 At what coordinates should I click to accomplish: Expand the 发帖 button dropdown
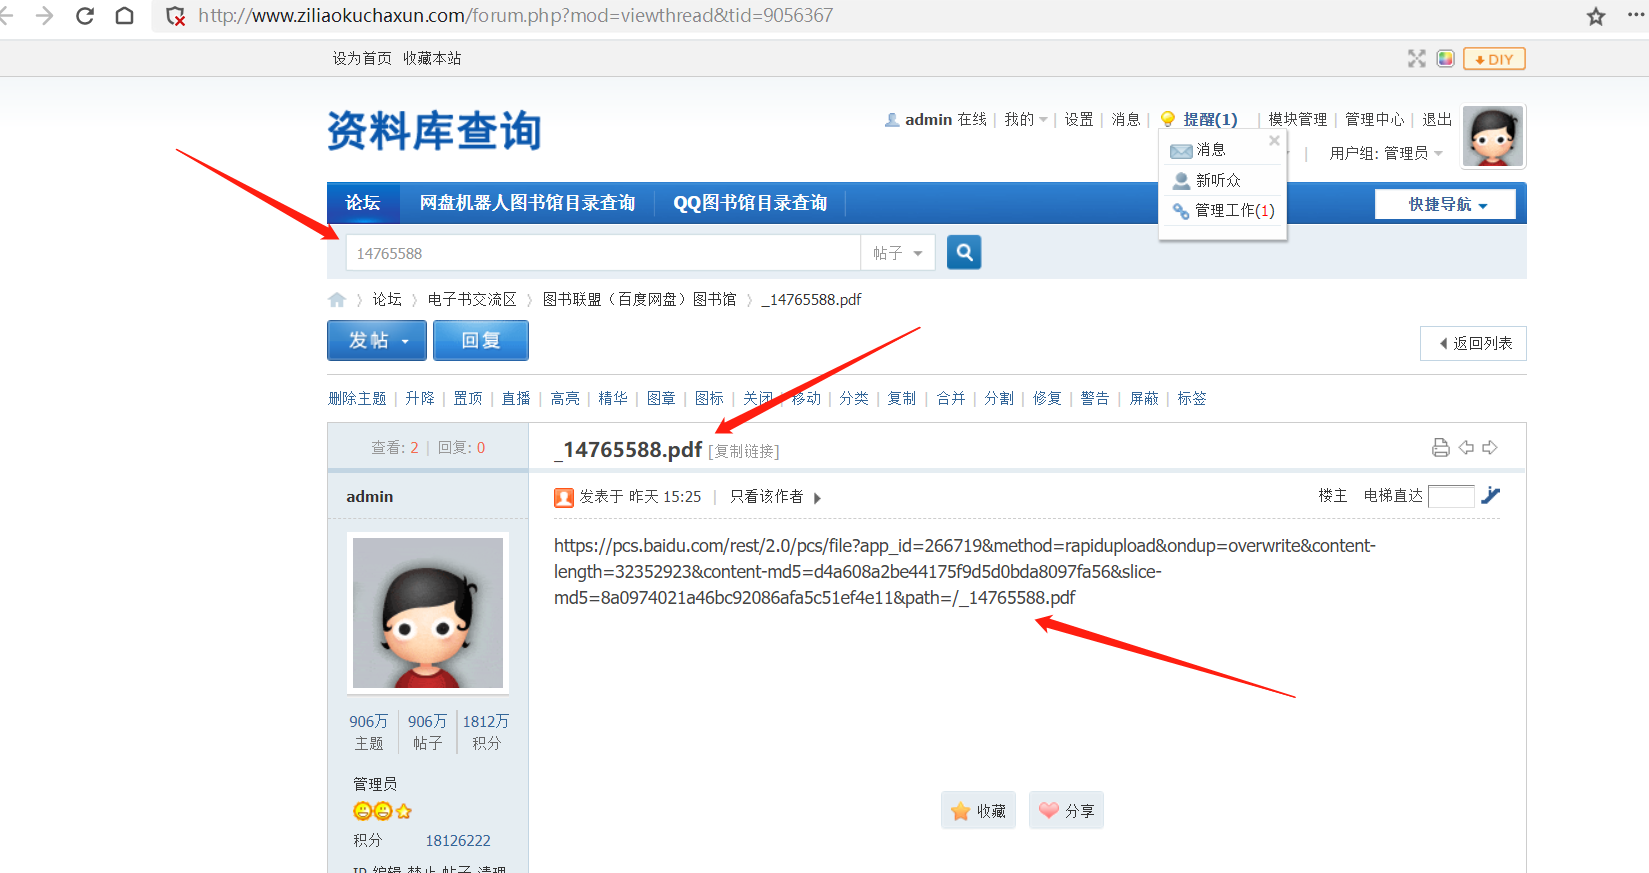(x=405, y=341)
